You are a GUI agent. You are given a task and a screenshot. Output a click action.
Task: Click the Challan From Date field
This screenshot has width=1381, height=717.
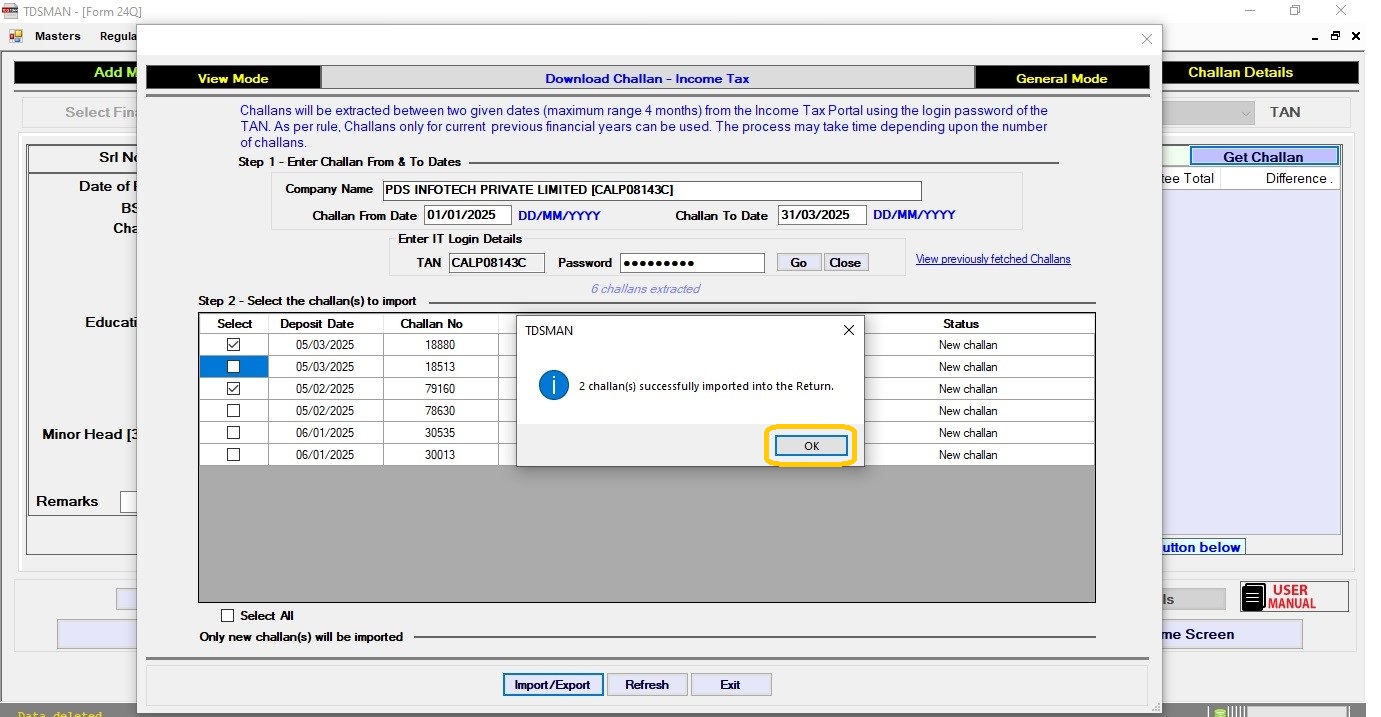coord(467,215)
